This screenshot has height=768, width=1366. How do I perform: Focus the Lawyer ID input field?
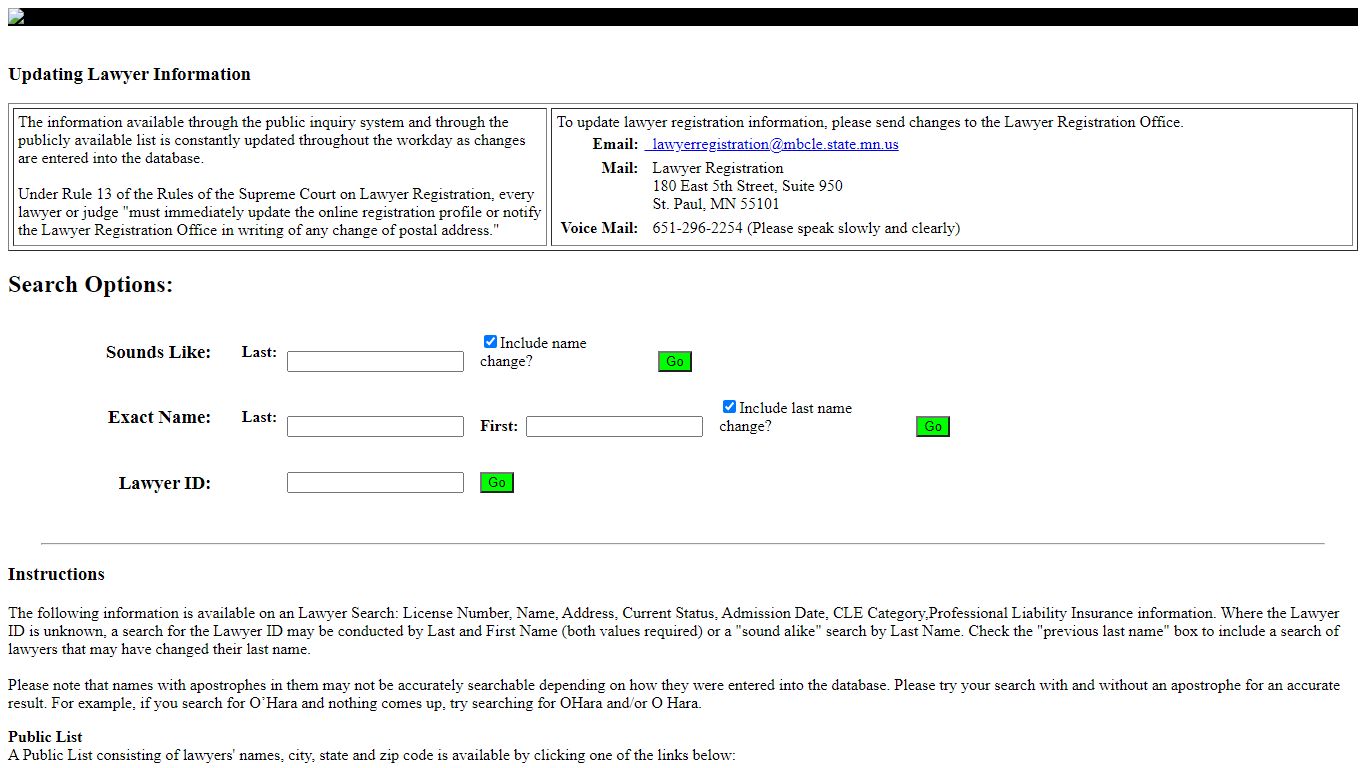click(x=375, y=482)
